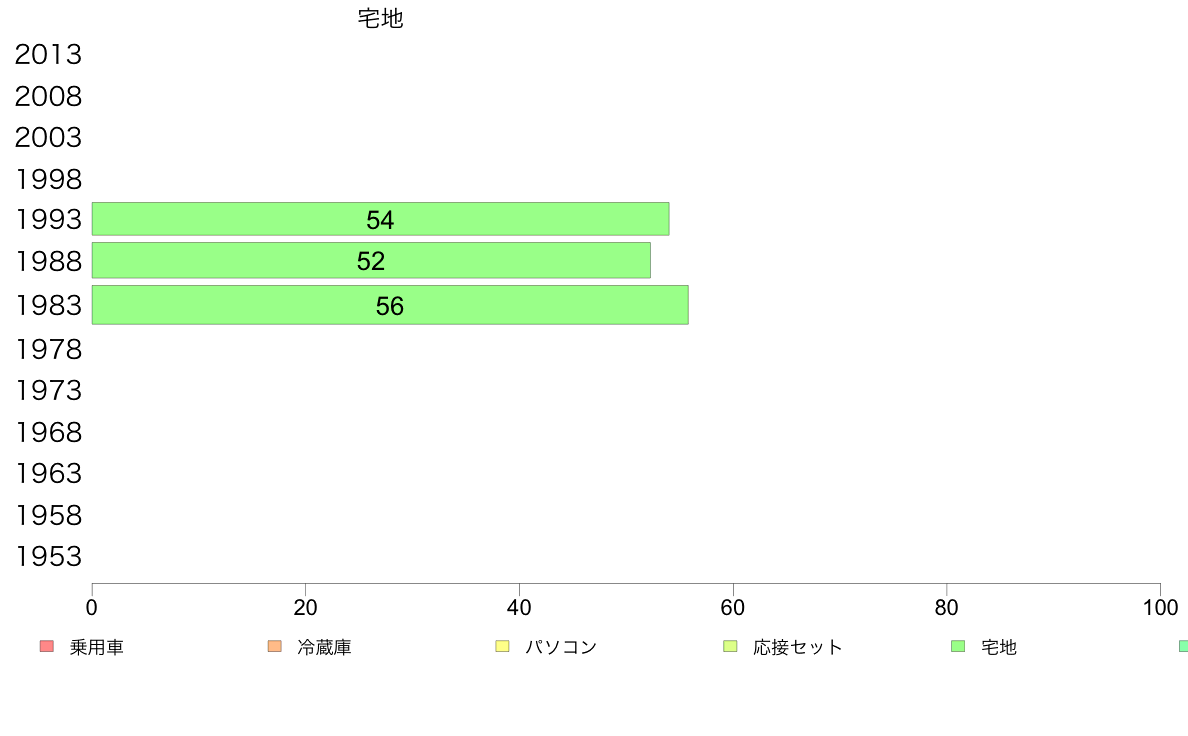Click the lime 応接セット legend swatch

coord(730,646)
